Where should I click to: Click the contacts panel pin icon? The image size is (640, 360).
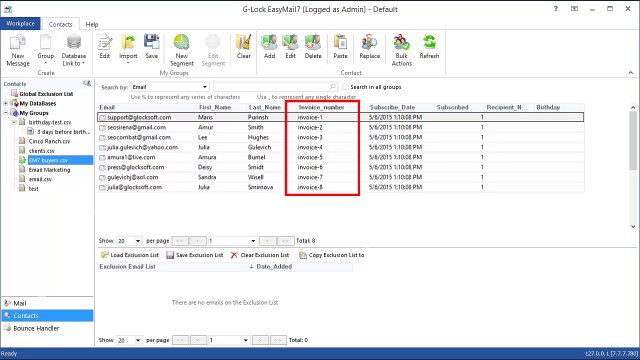pos(87,83)
